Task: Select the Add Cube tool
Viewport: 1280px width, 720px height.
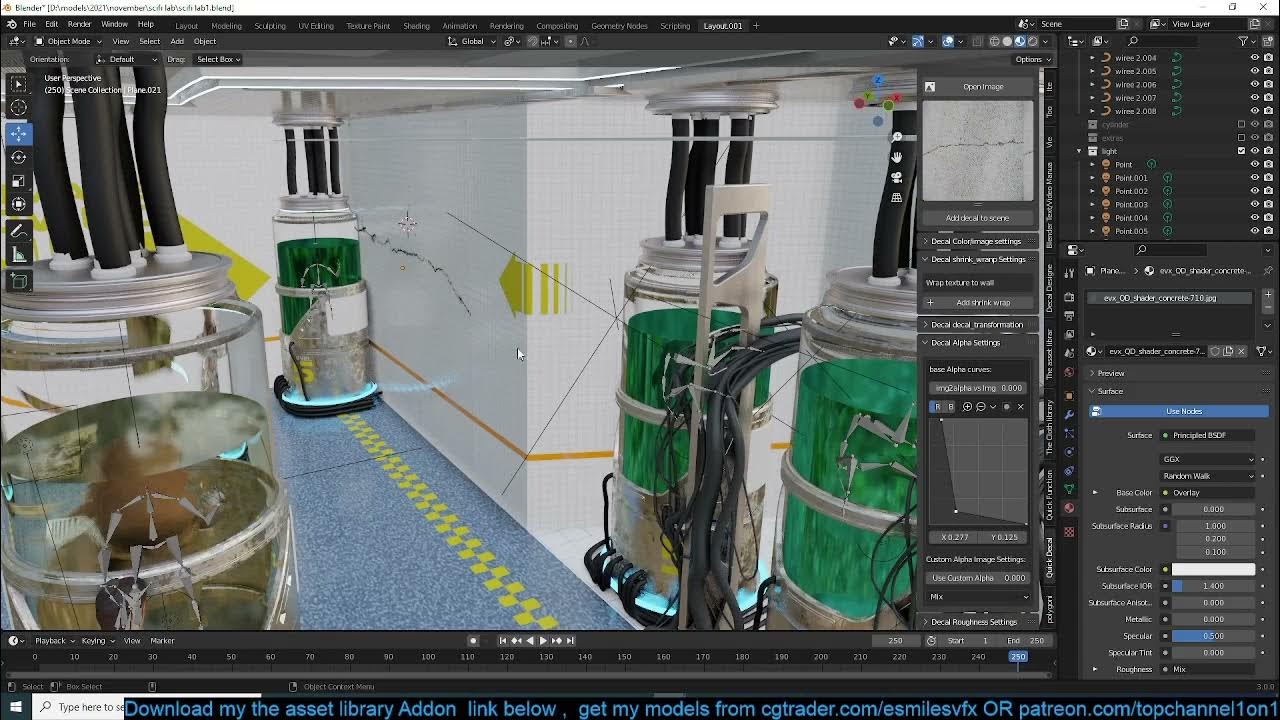Action: 18,281
